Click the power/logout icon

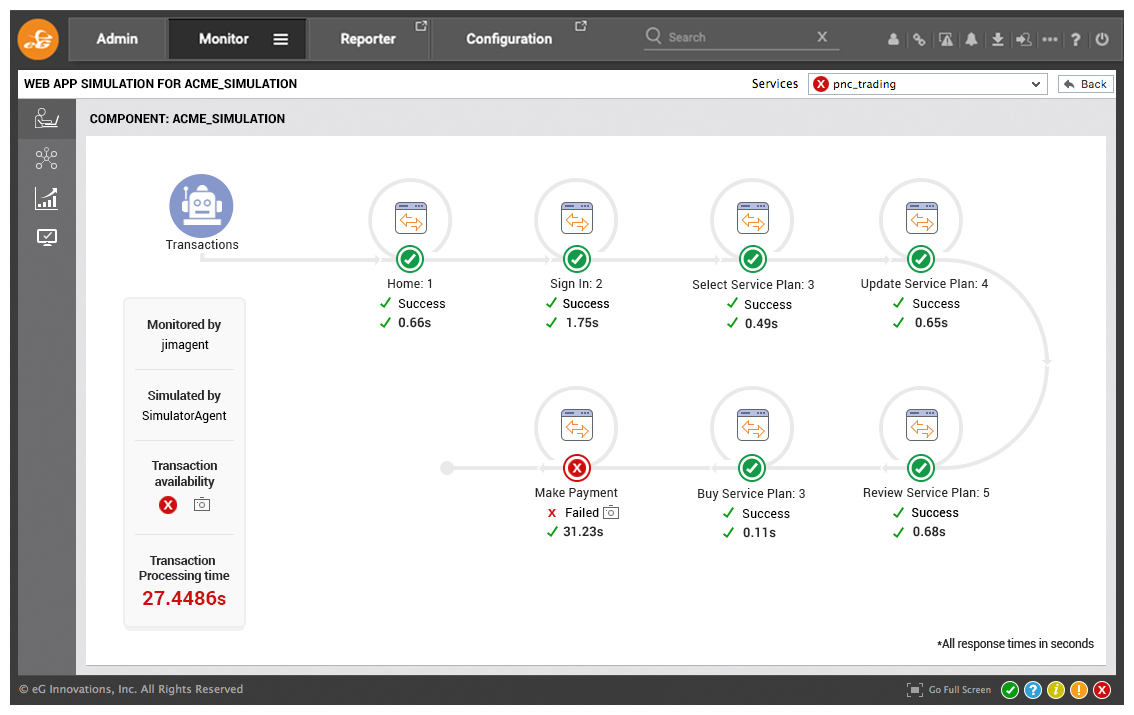(1101, 39)
